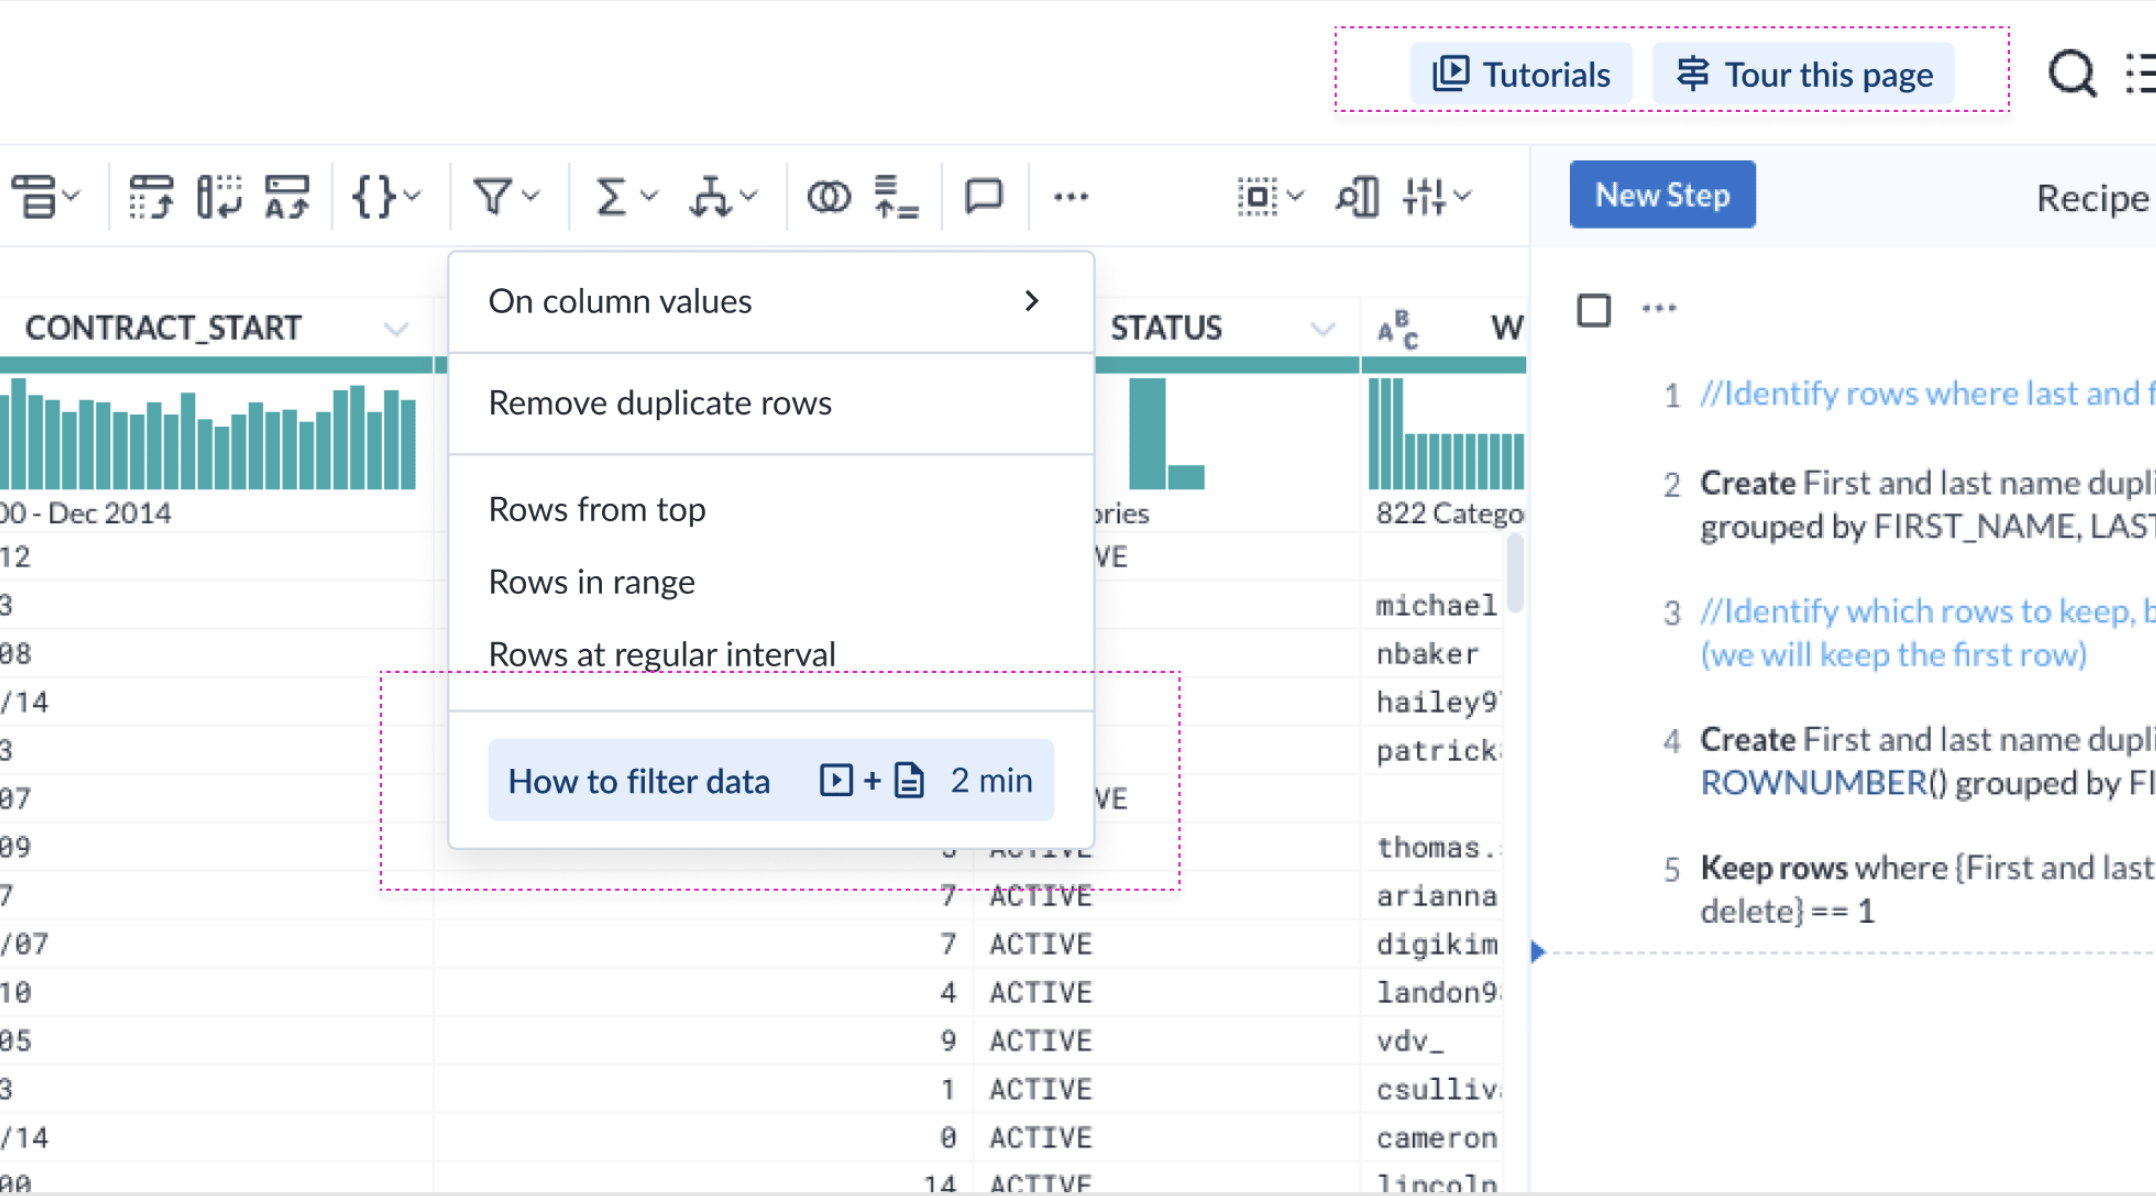The height and width of the screenshot is (1196, 2156).
Task: Select Rows in range
Action: tap(771, 582)
